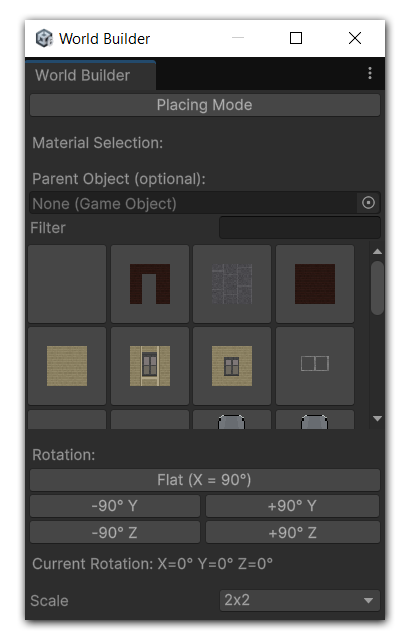Image resolution: width=410 pixels, height=640 pixels.
Task: Select the double outline rectangle tile
Action: (315, 366)
